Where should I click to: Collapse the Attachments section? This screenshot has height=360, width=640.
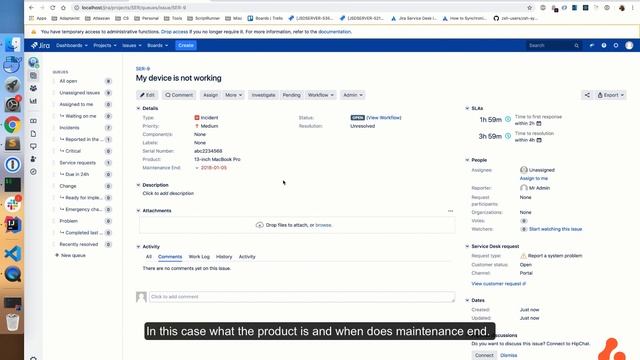[x=138, y=211]
